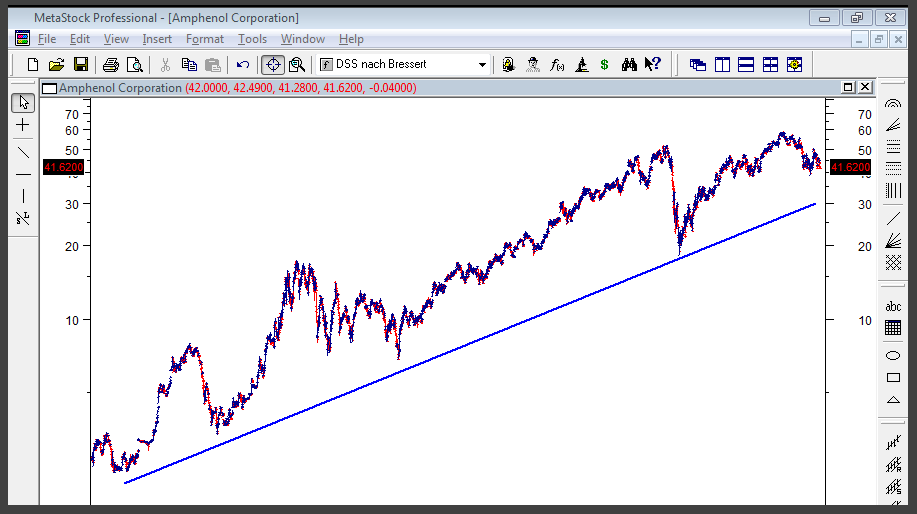Copy with the two-pages icon

coord(189,64)
